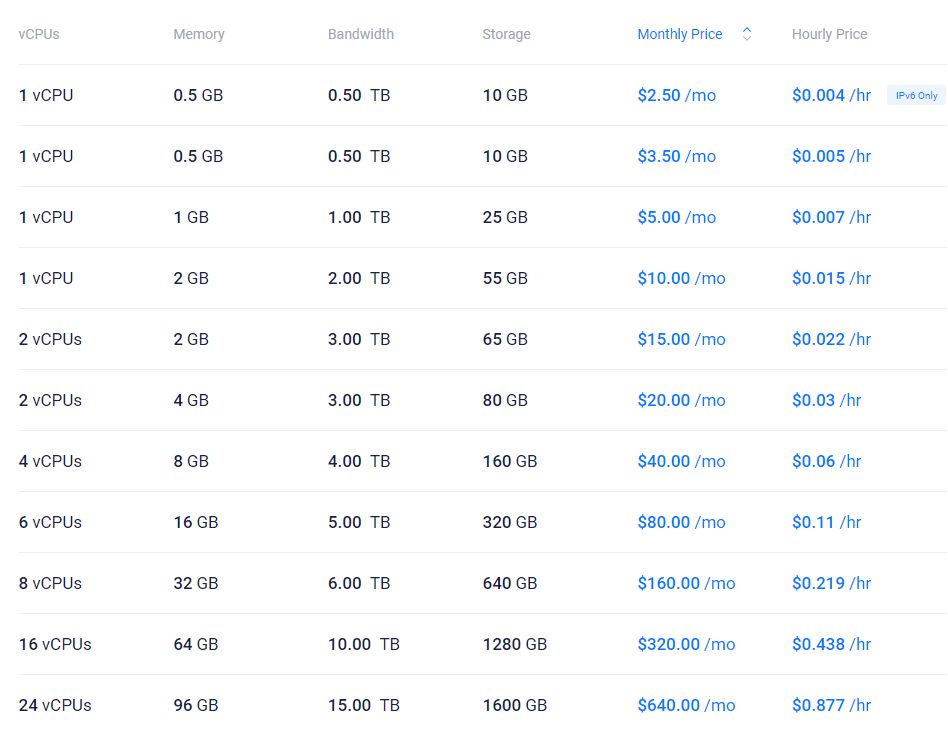This screenshot has height=731, width=948.
Task: Click the Monthly Price sort arrows icon
Action: [746, 34]
